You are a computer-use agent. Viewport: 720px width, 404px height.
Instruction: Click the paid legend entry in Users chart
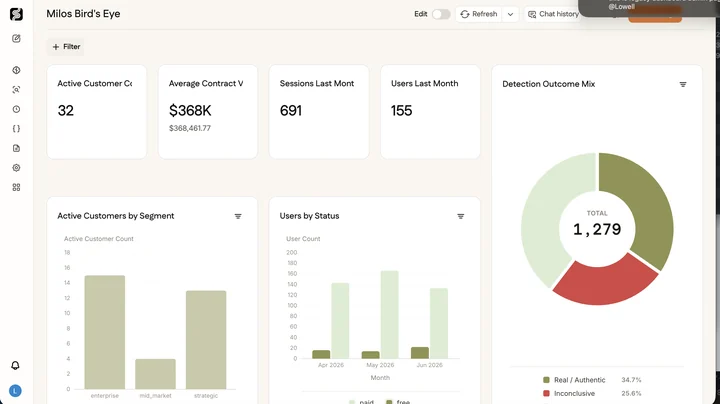pos(361,402)
